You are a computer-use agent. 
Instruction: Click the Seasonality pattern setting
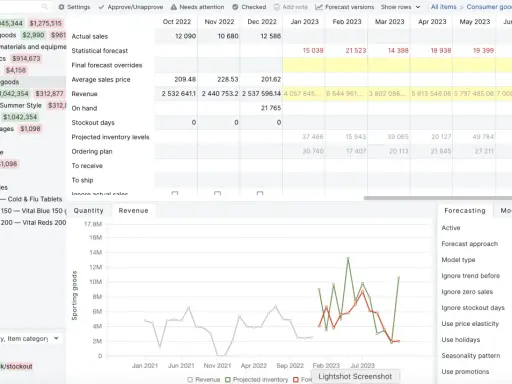click(471, 356)
